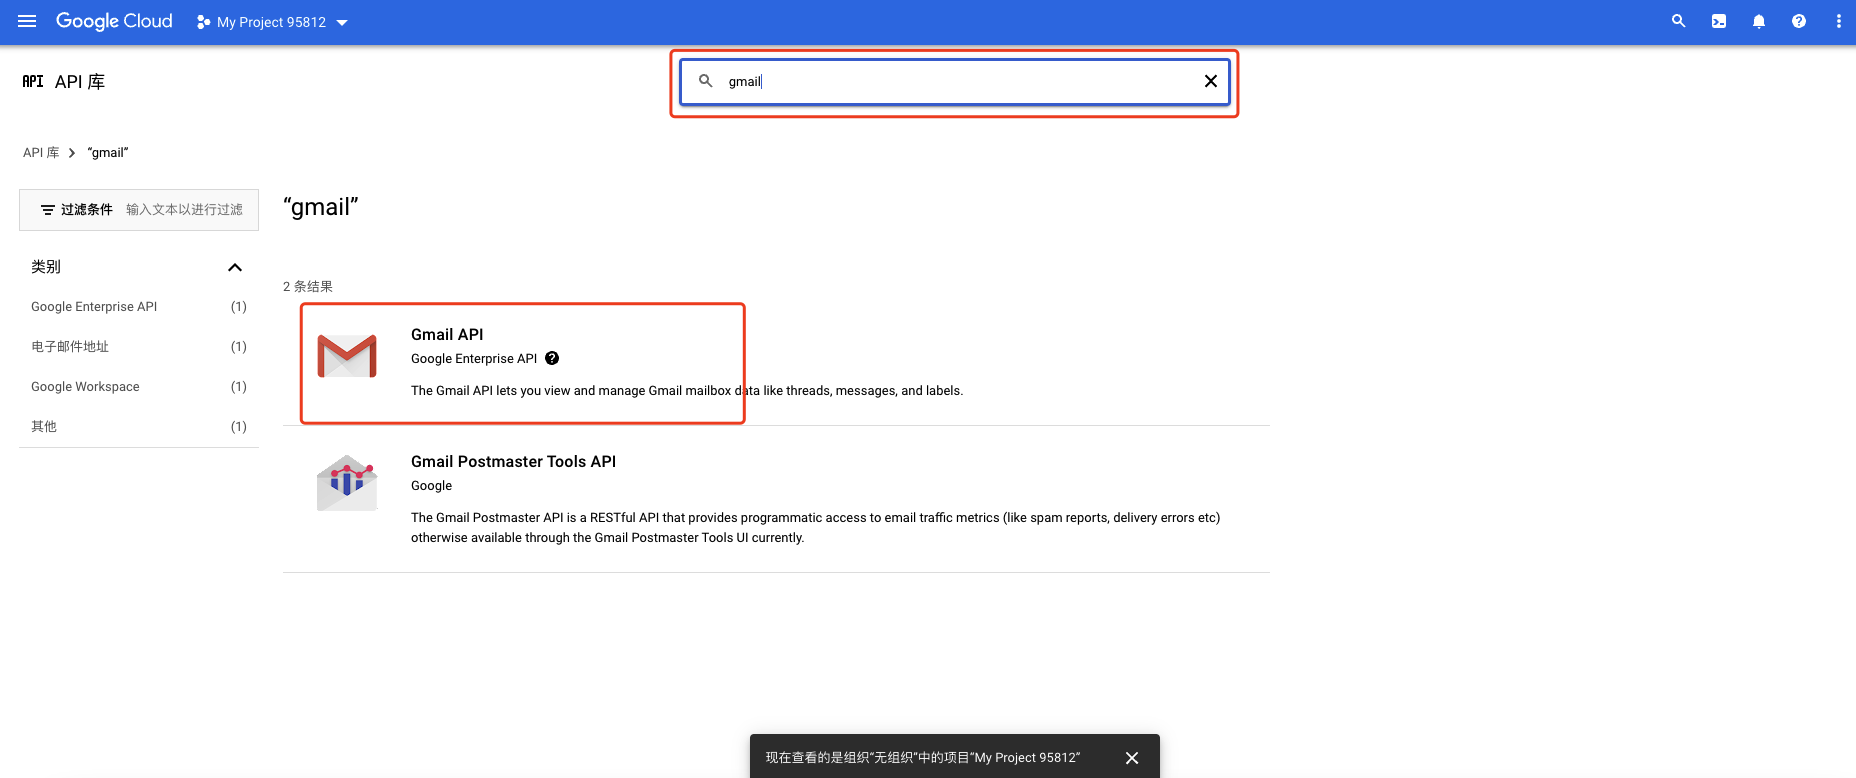This screenshot has width=1856, height=778.
Task: Click the Gmail envelope logo icon
Action: tap(347, 356)
